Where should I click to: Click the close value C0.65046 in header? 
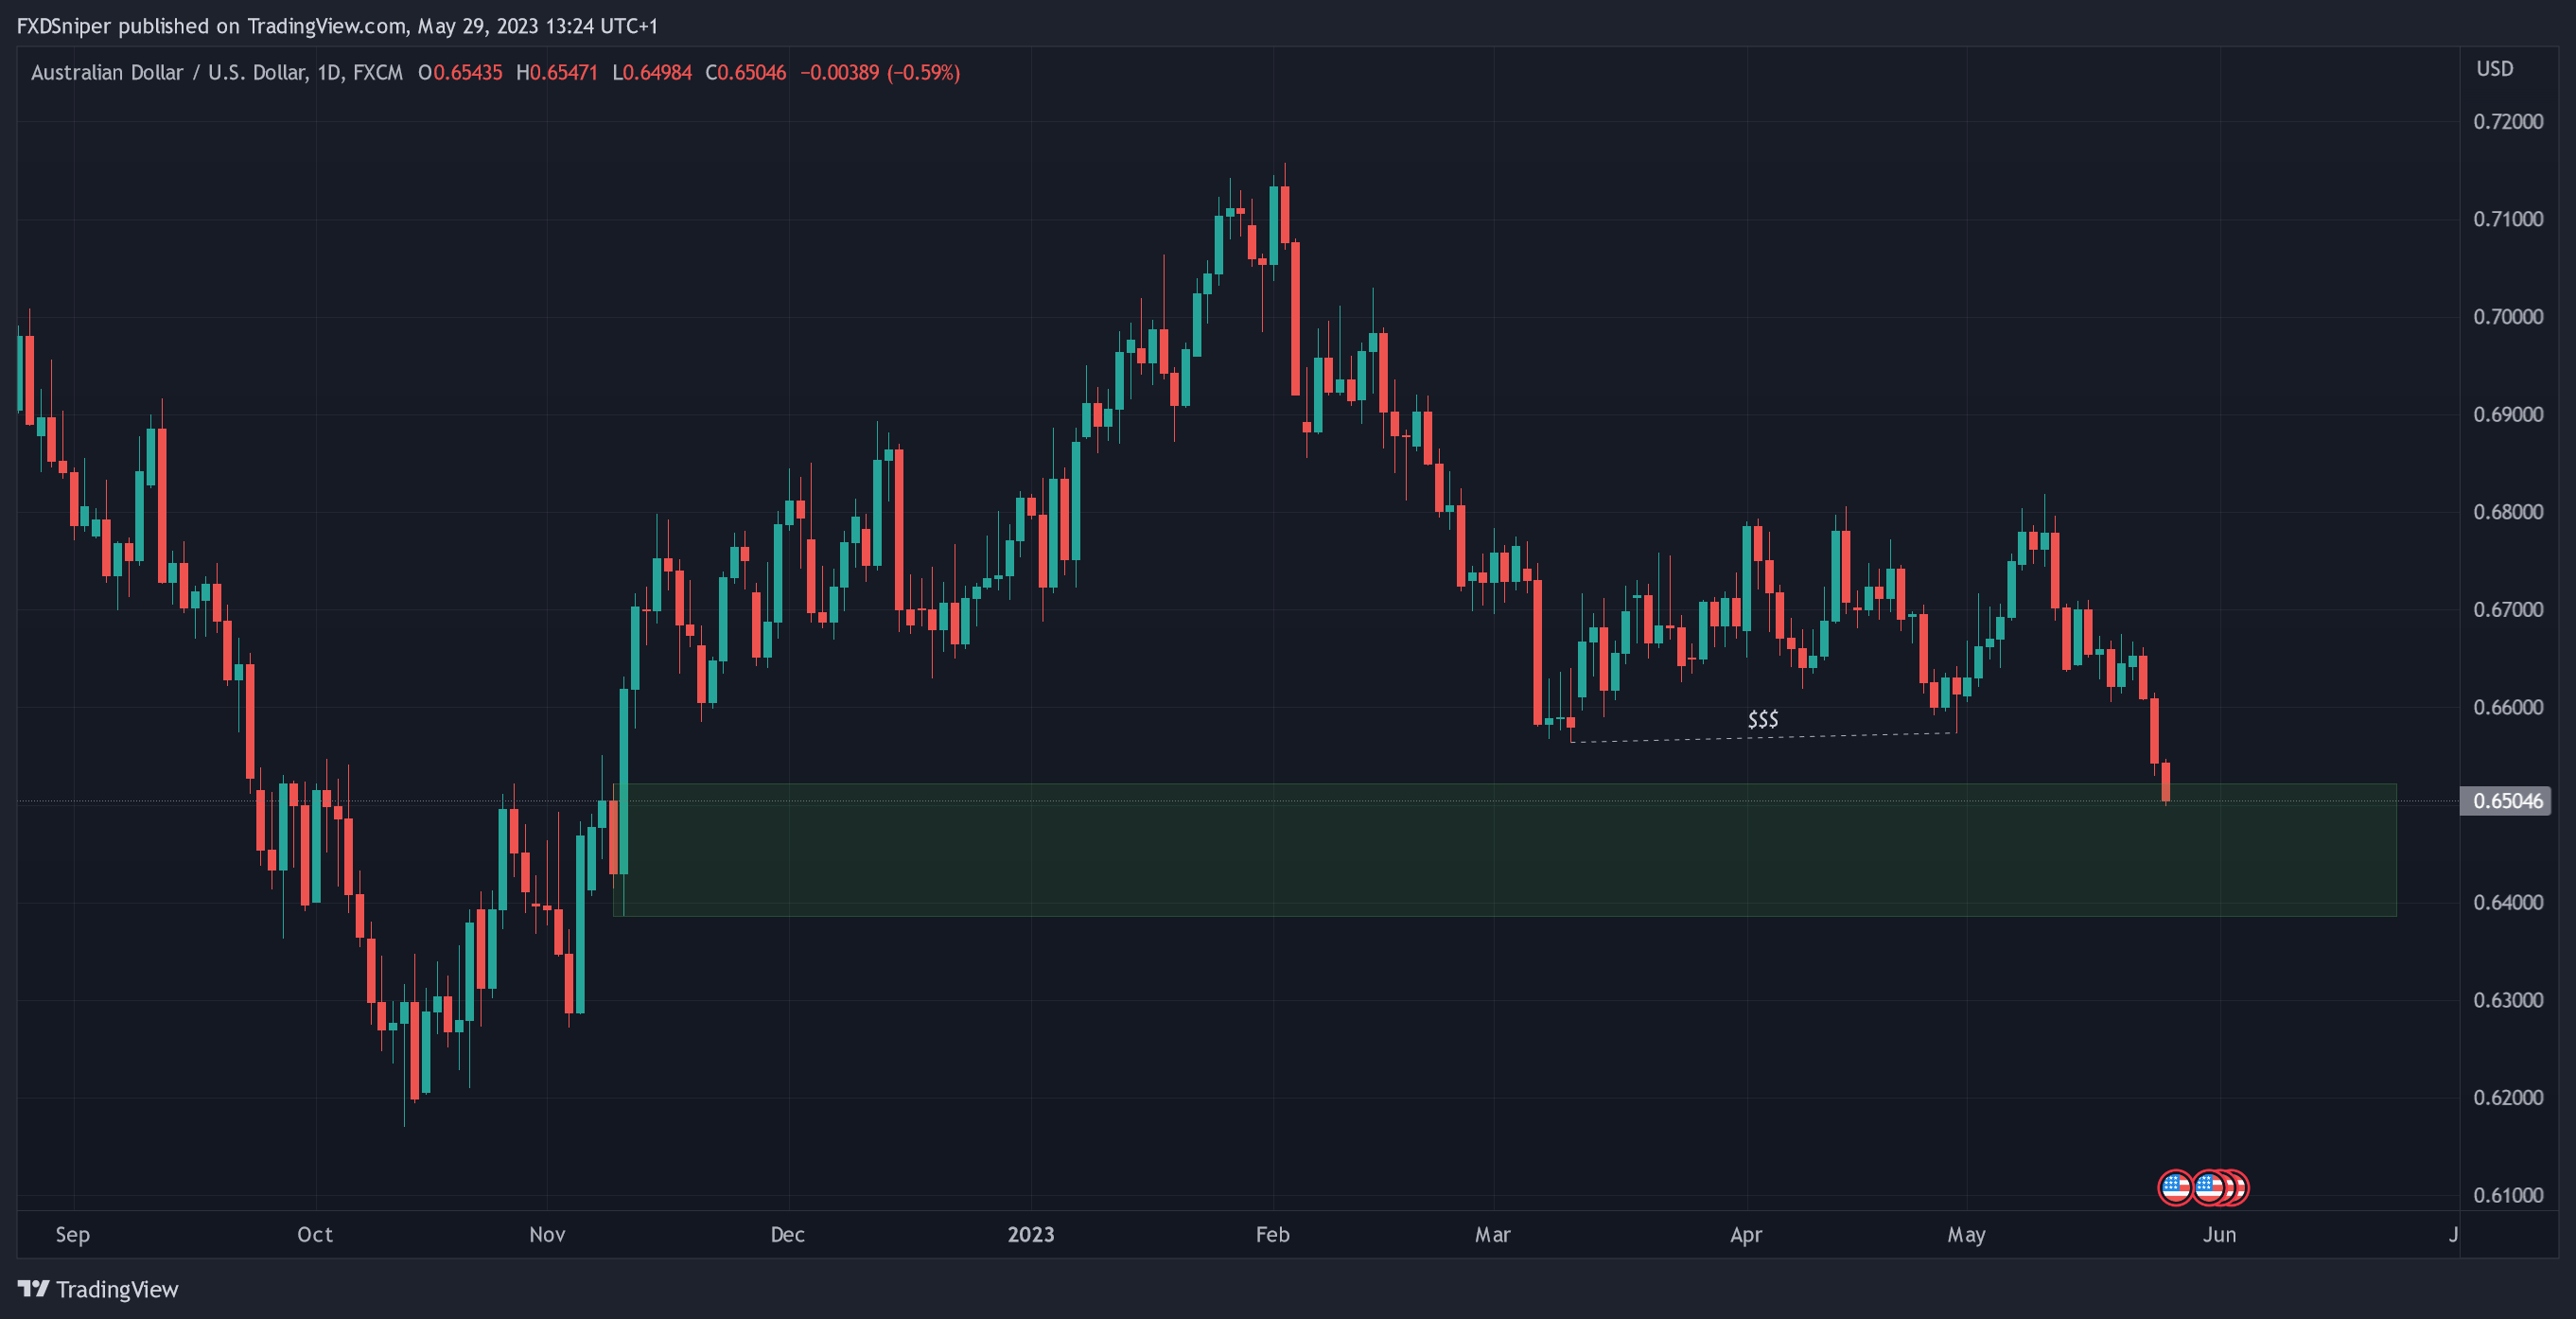click(x=745, y=73)
